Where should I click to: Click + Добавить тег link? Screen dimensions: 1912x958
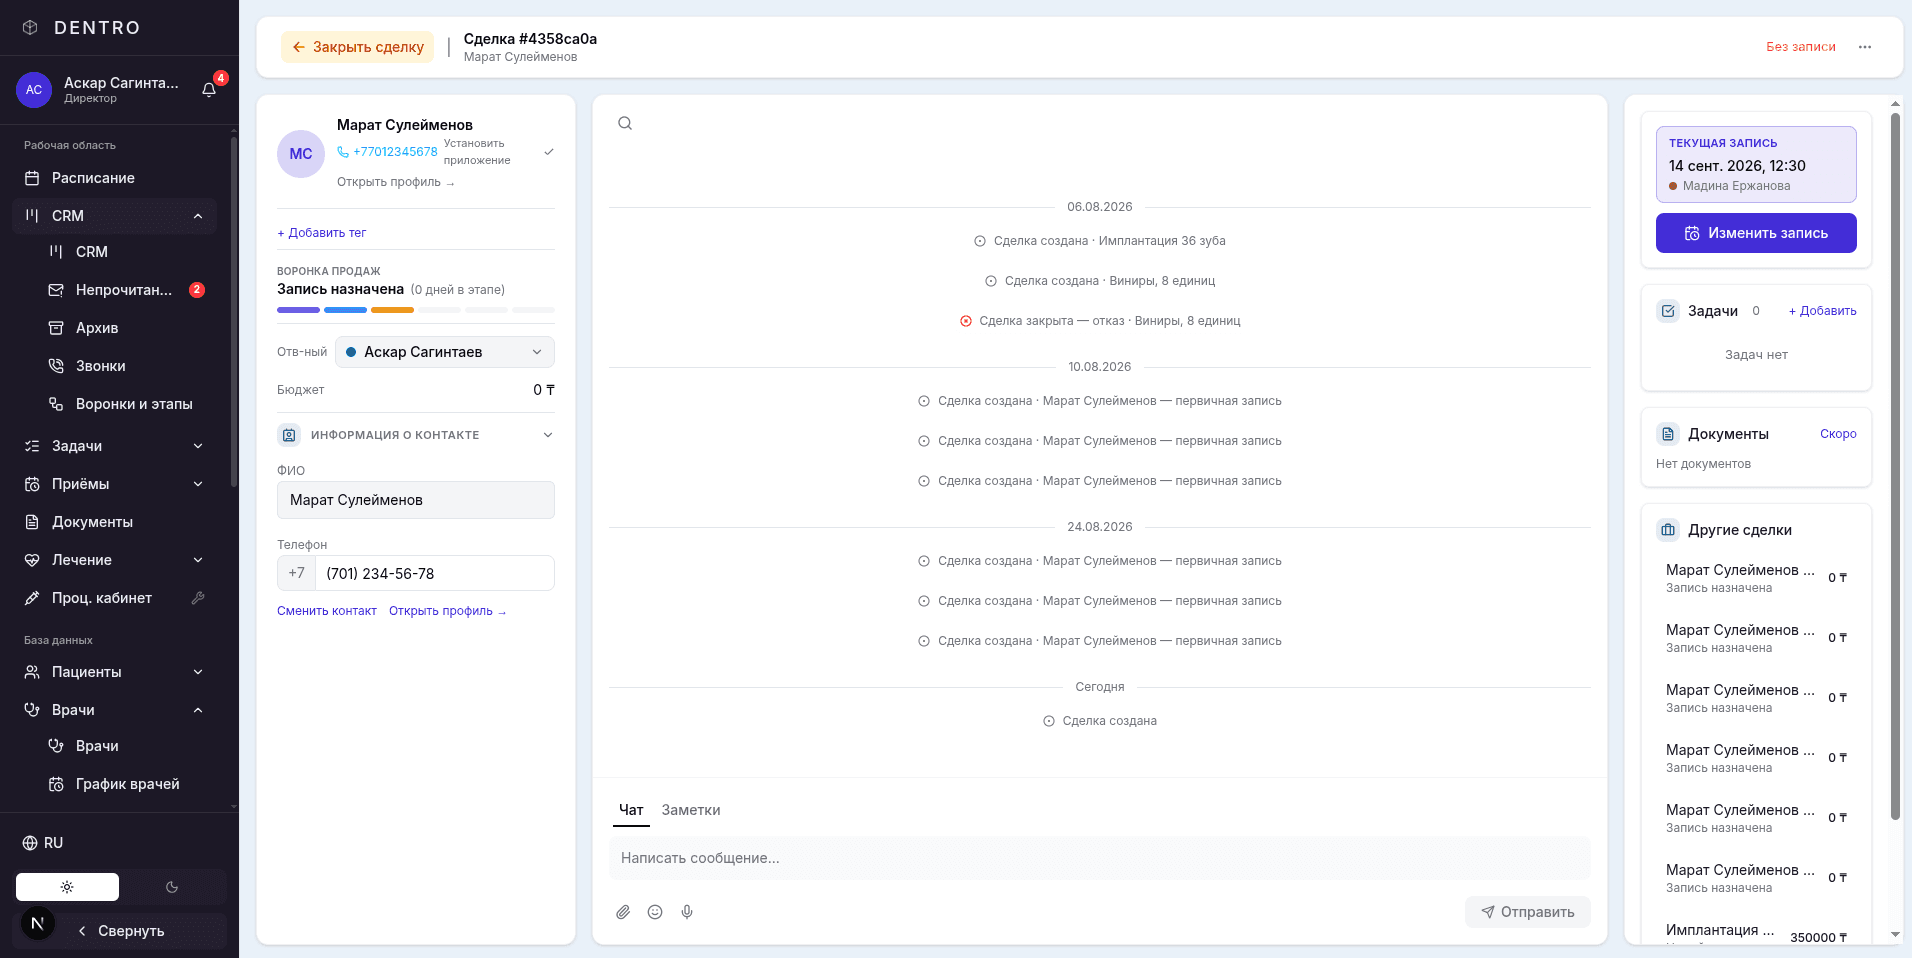click(322, 233)
